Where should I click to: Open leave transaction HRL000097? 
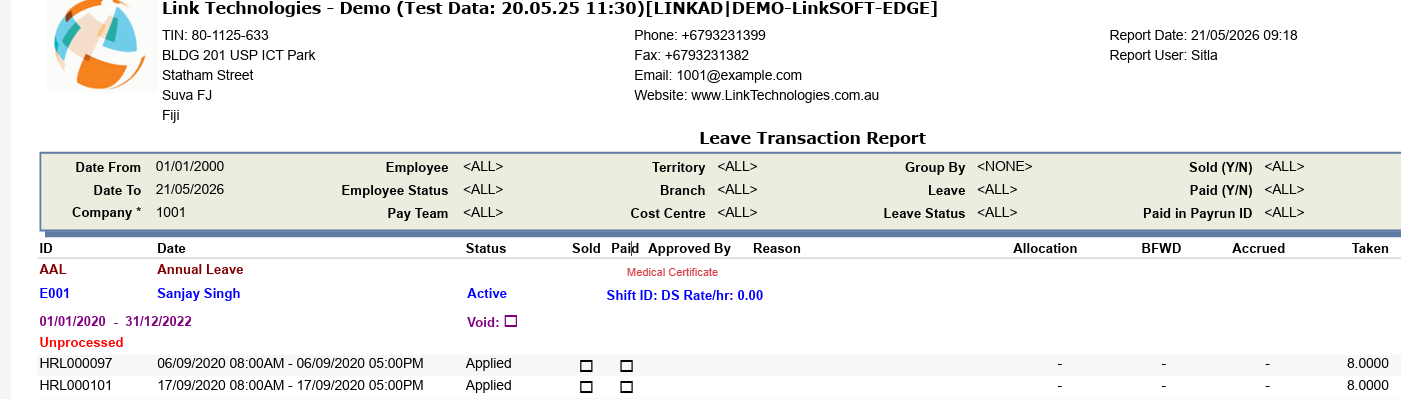(x=76, y=363)
